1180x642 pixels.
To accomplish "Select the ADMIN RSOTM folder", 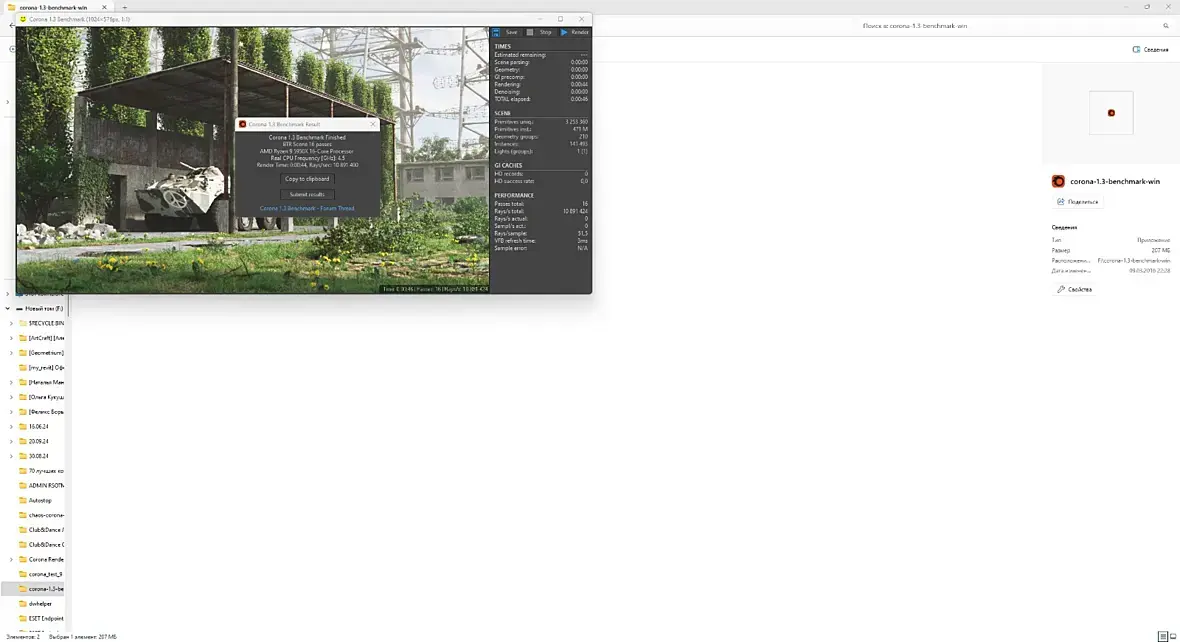I will coord(41,485).
